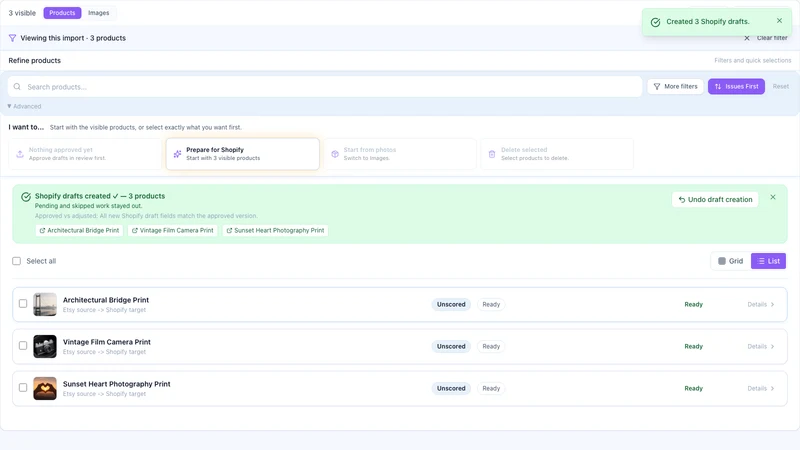
Task: Click green Ready status on Architectural Bridge row
Action: pyautogui.click(x=693, y=305)
